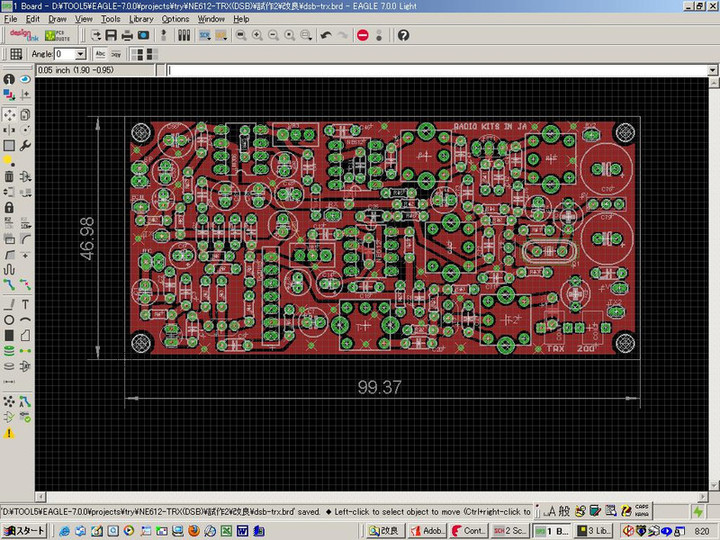The width and height of the screenshot is (720, 540).
Task: Click the Lock tool padlock icon
Action: click(9, 207)
